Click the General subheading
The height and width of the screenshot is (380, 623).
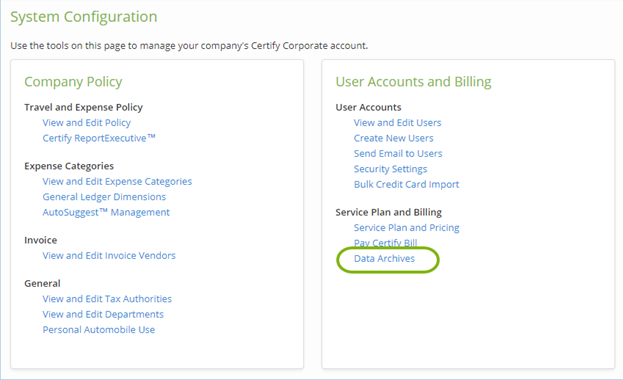click(42, 284)
